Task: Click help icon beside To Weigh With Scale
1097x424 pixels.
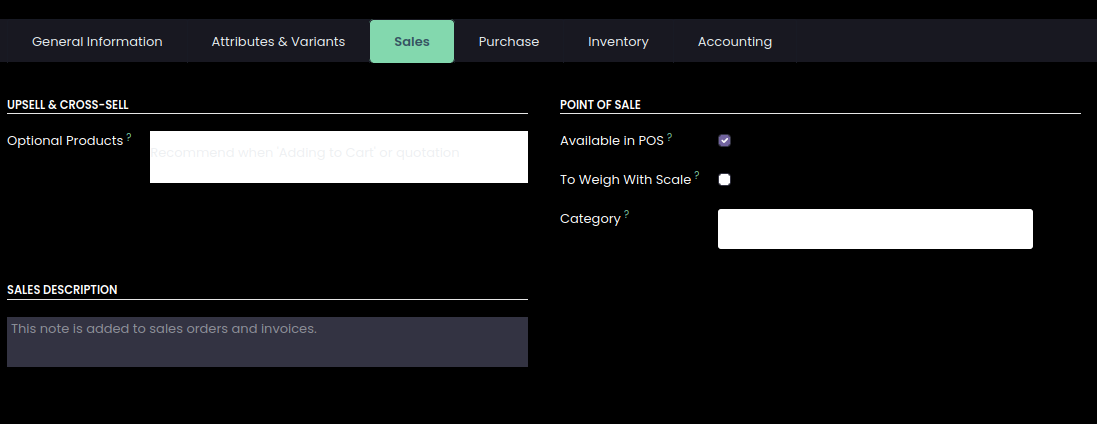Action: (697, 176)
